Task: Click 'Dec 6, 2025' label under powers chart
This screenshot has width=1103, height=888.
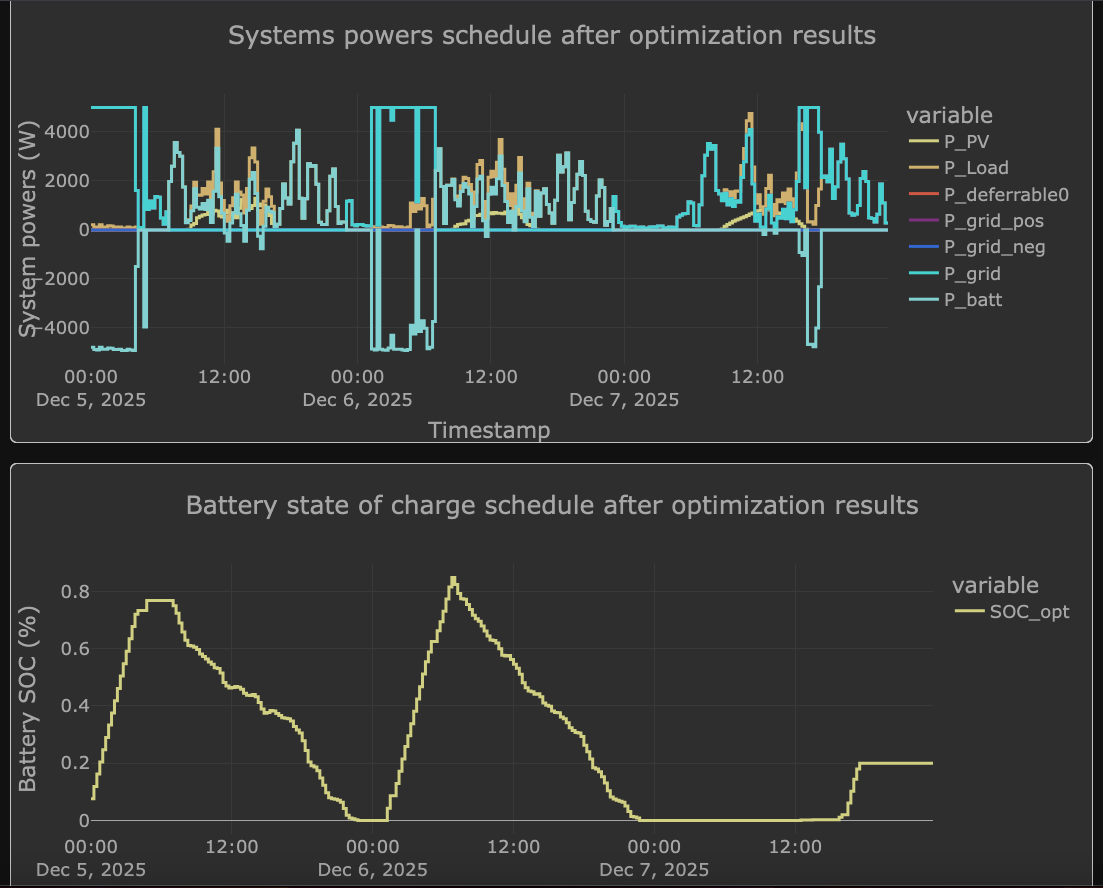Action: point(357,400)
